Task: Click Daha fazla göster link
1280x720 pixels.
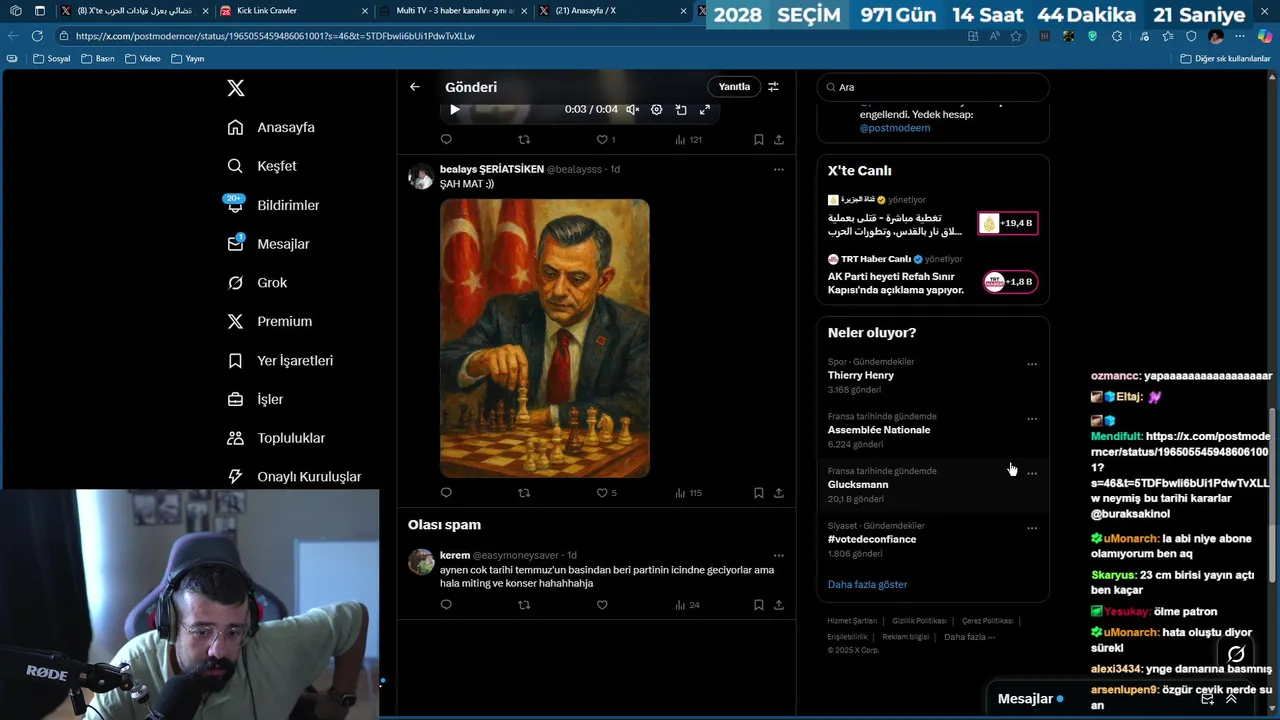Action: (x=867, y=584)
